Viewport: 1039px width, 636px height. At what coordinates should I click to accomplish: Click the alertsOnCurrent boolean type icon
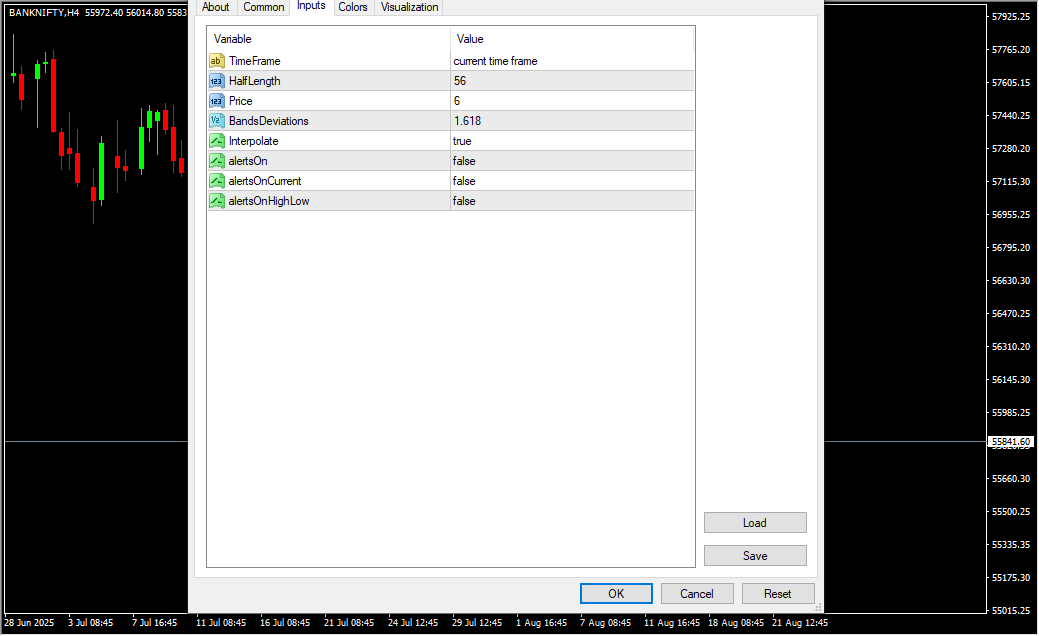pyautogui.click(x=216, y=181)
